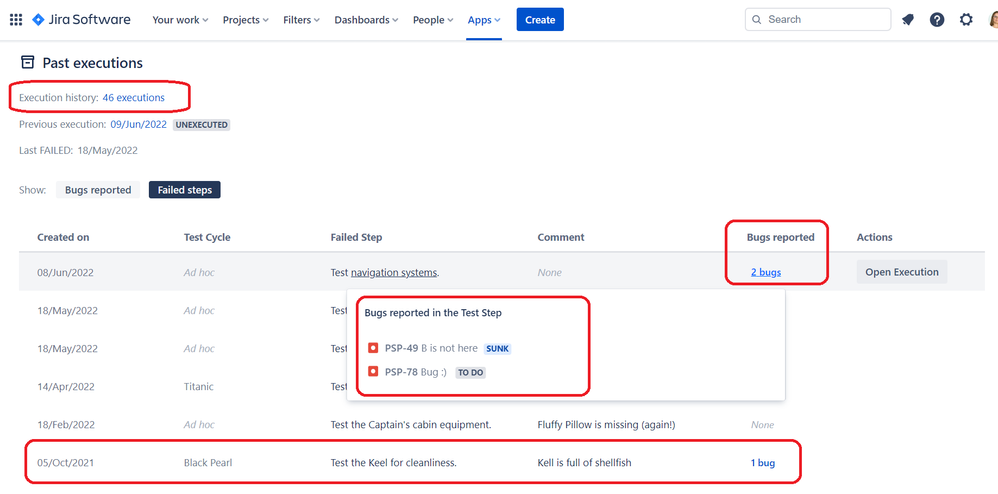This screenshot has width=998, height=494.
Task: Click the TO DO status badge
Action: click(x=470, y=372)
